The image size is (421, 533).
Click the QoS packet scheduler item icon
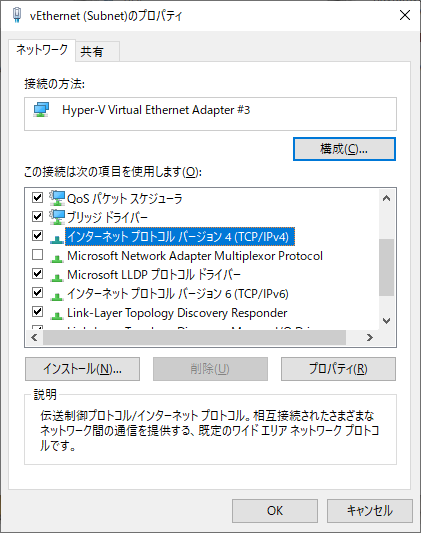[x=57, y=198]
